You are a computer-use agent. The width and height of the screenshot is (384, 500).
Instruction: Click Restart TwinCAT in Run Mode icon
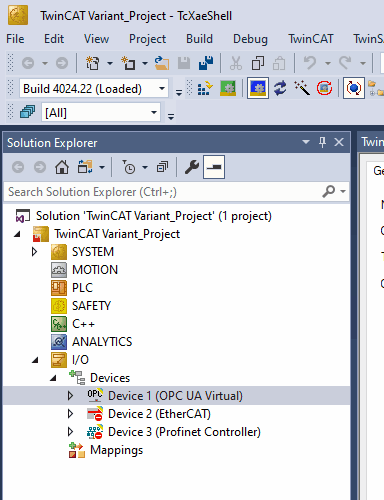coord(228,88)
